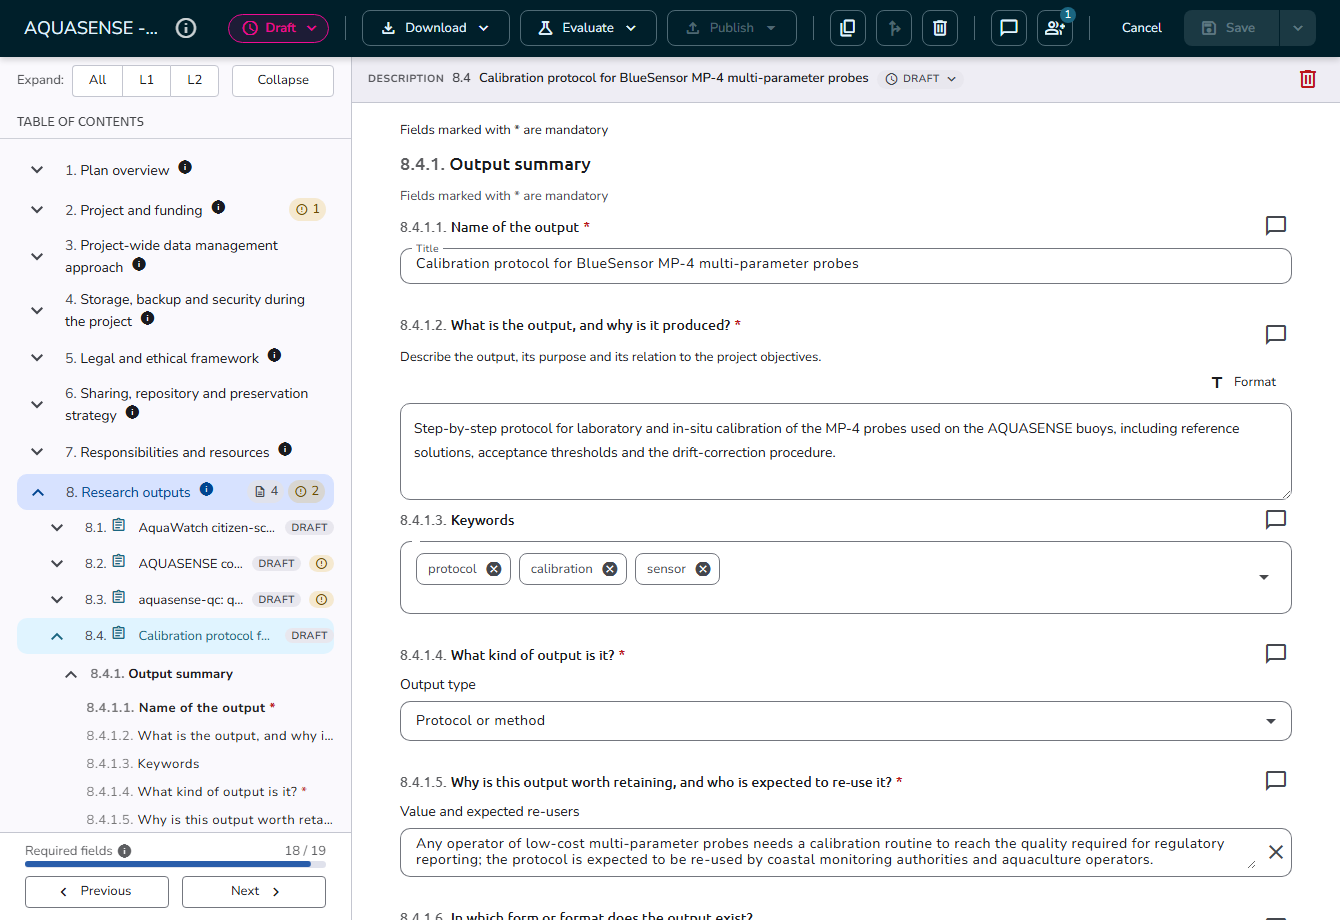Select the L2 expand level
This screenshot has width=1340, height=920.
pos(195,80)
